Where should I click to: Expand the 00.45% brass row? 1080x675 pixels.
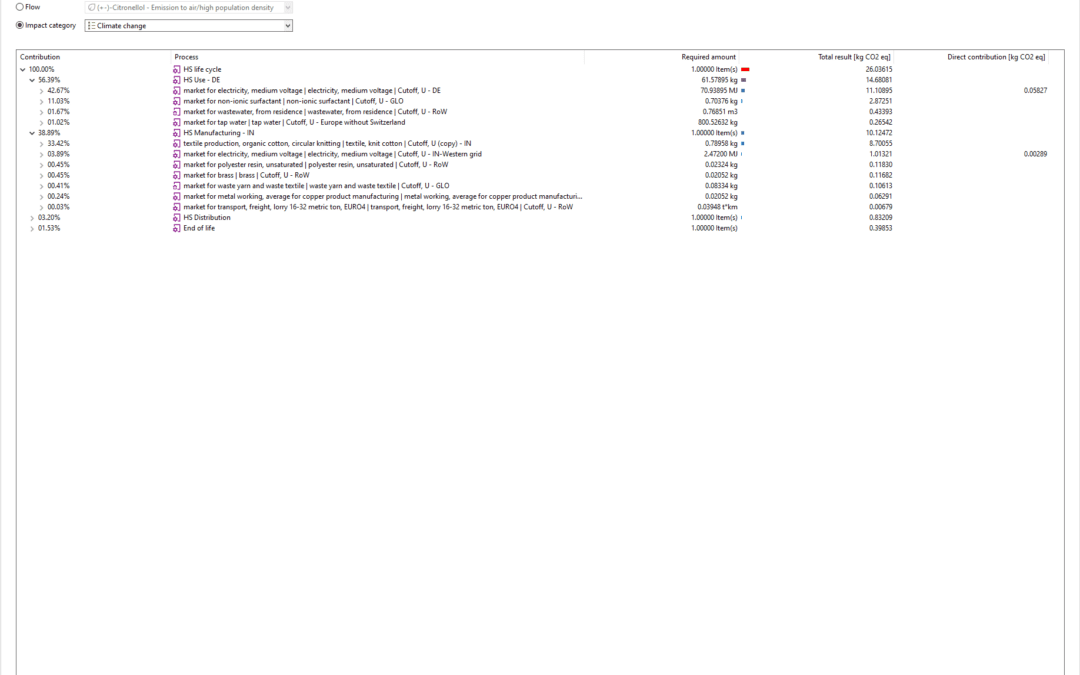coord(41,176)
